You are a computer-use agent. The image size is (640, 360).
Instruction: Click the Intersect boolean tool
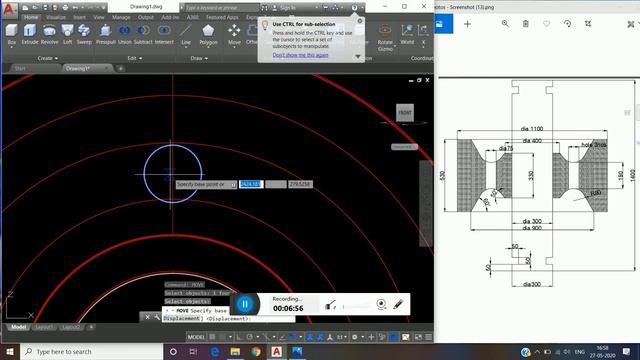(164, 33)
